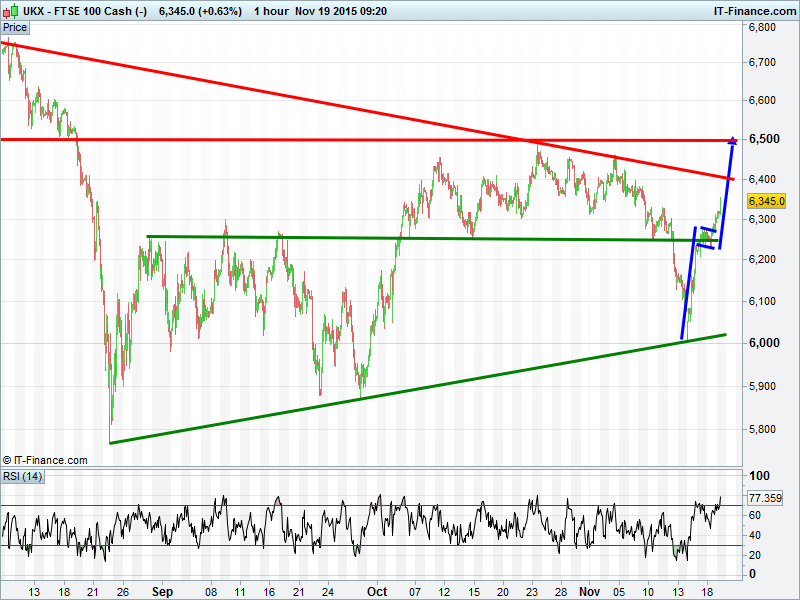This screenshot has height=600, width=800.
Task: Open the IT-Finance.com link at top right
Action: pyautogui.click(x=754, y=10)
